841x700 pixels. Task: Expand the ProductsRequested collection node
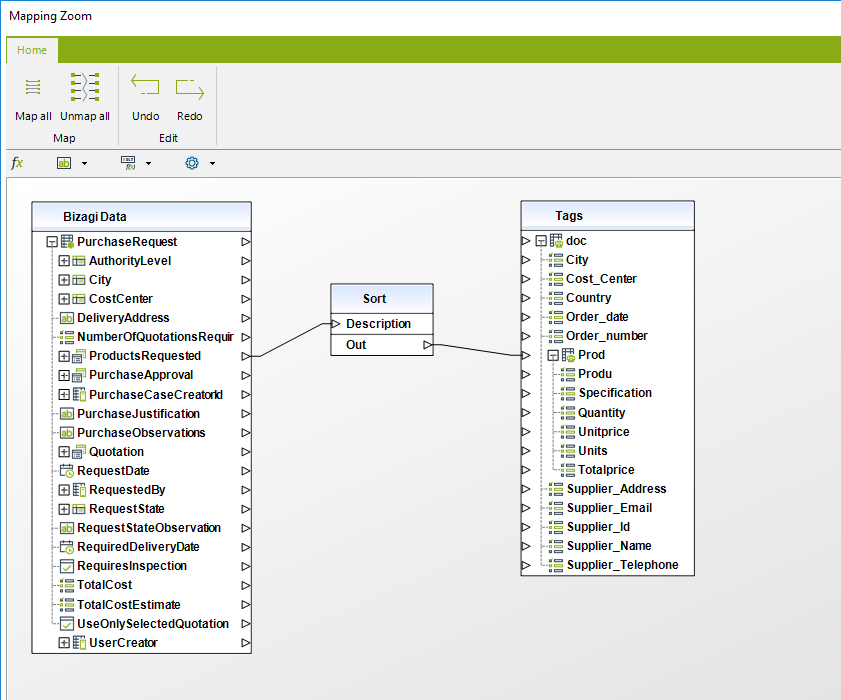64,356
